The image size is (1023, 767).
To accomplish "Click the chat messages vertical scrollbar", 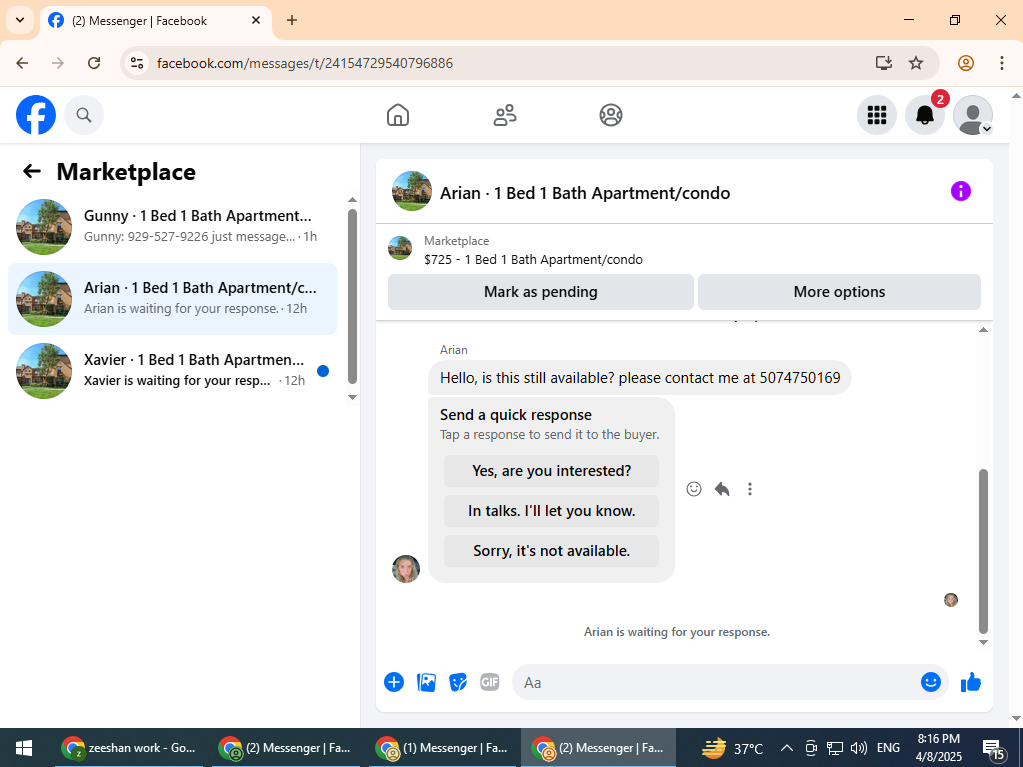I will pos(983,551).
